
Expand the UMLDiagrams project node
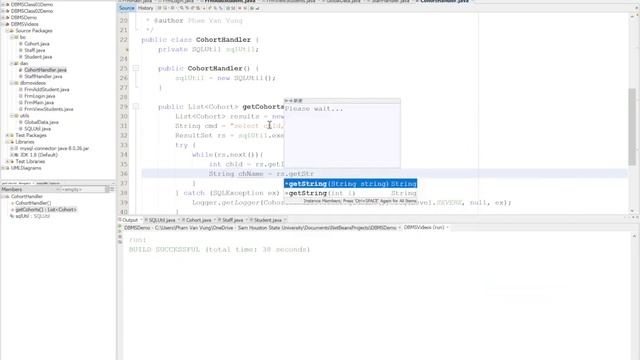click(3, 168)
